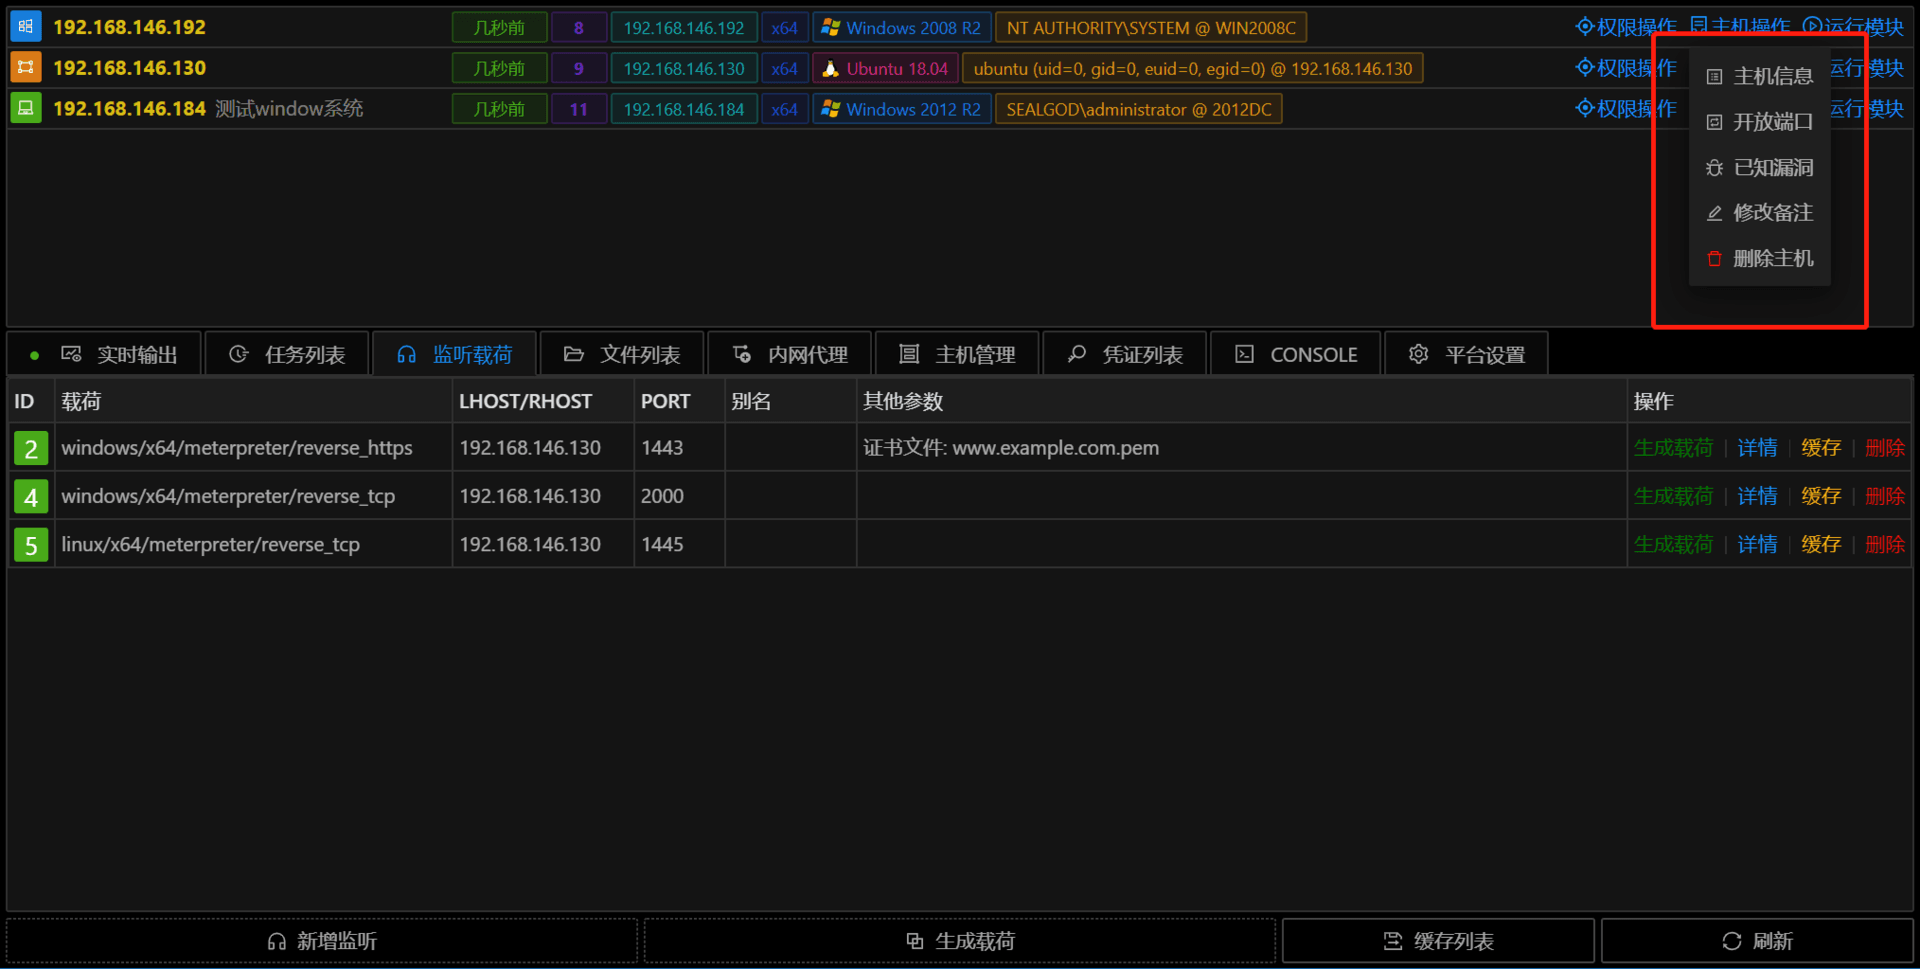Open 权限操作 dropdown for host 192.168.146.184
Image resolution: width=1920 pixels, height=969 pixels.
[x=1626, y=108]
